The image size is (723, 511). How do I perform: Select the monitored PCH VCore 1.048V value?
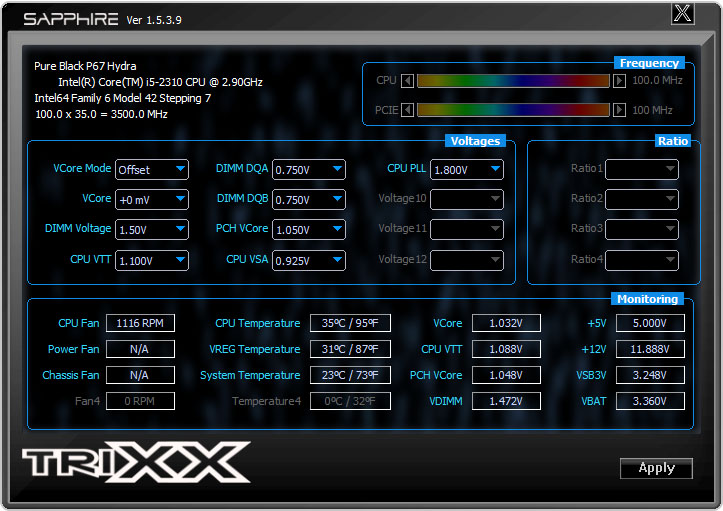(506, 375)
